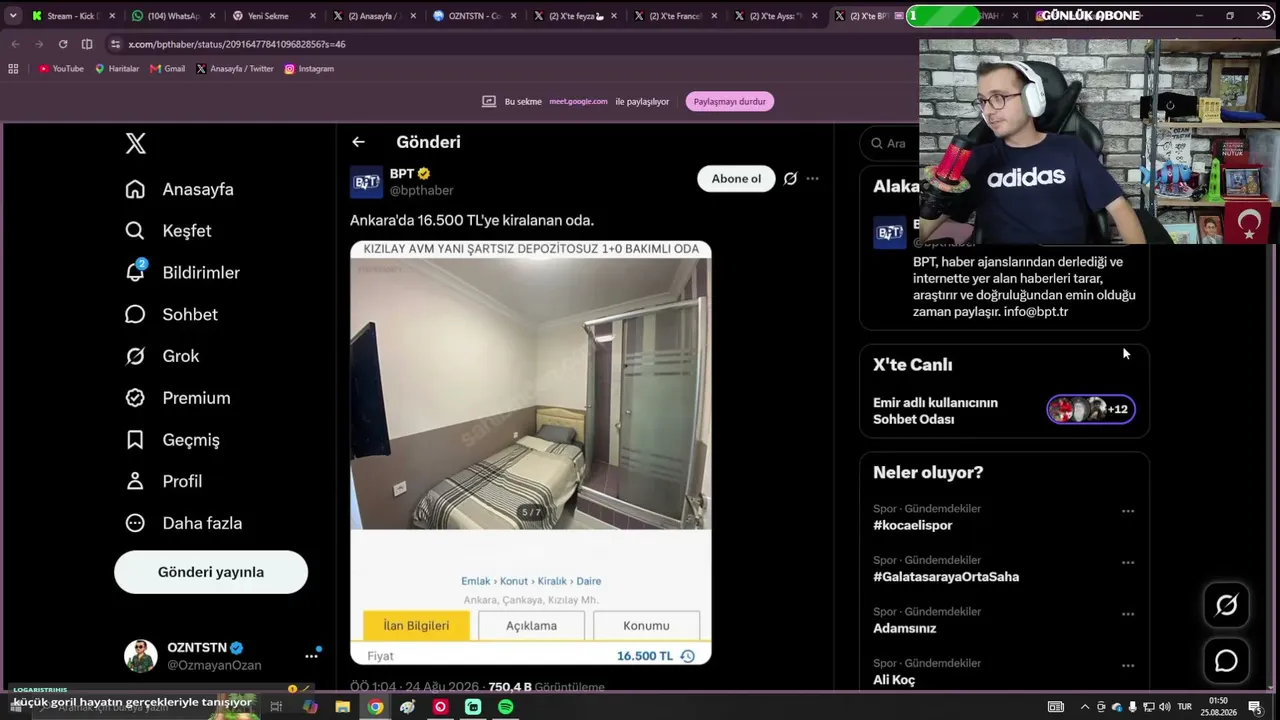Open Gmail bookmark
The width and height of the screenshot is (1280, 720).
click(x=167, y=69)
